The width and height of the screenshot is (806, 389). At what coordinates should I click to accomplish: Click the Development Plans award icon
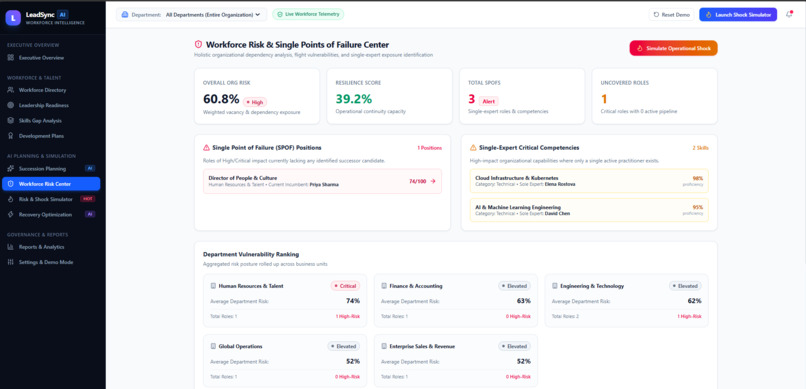coord(11,136)
